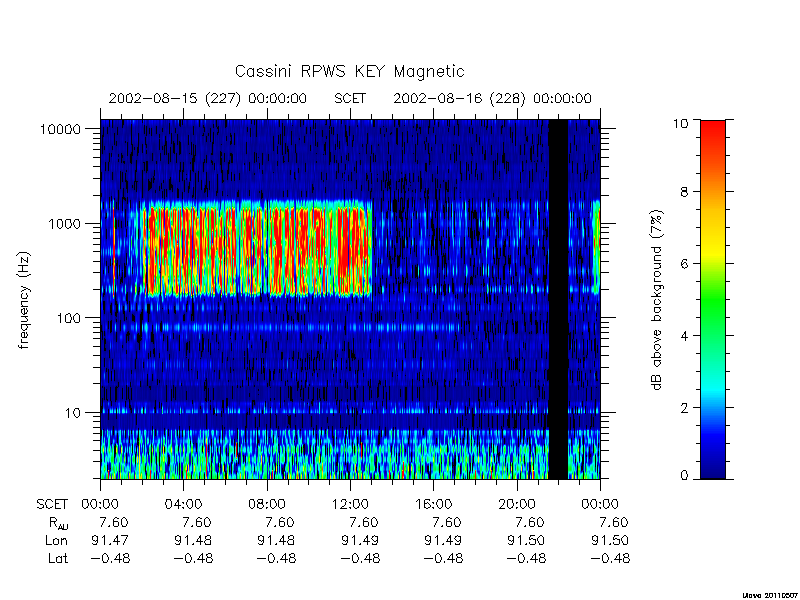Click the intense red emission band near 1000 Hz
Screen dimensions: 800x600
[x=258, y=250]
